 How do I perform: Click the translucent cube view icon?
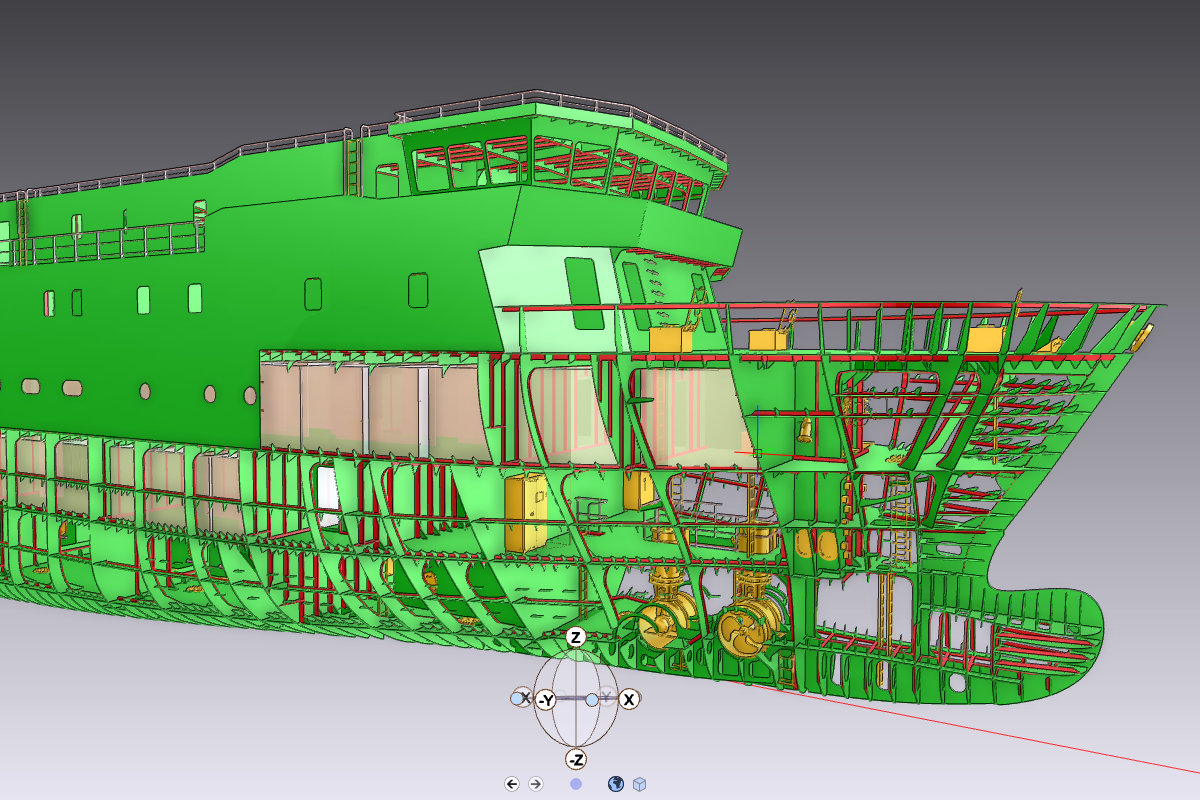[640, 784]
